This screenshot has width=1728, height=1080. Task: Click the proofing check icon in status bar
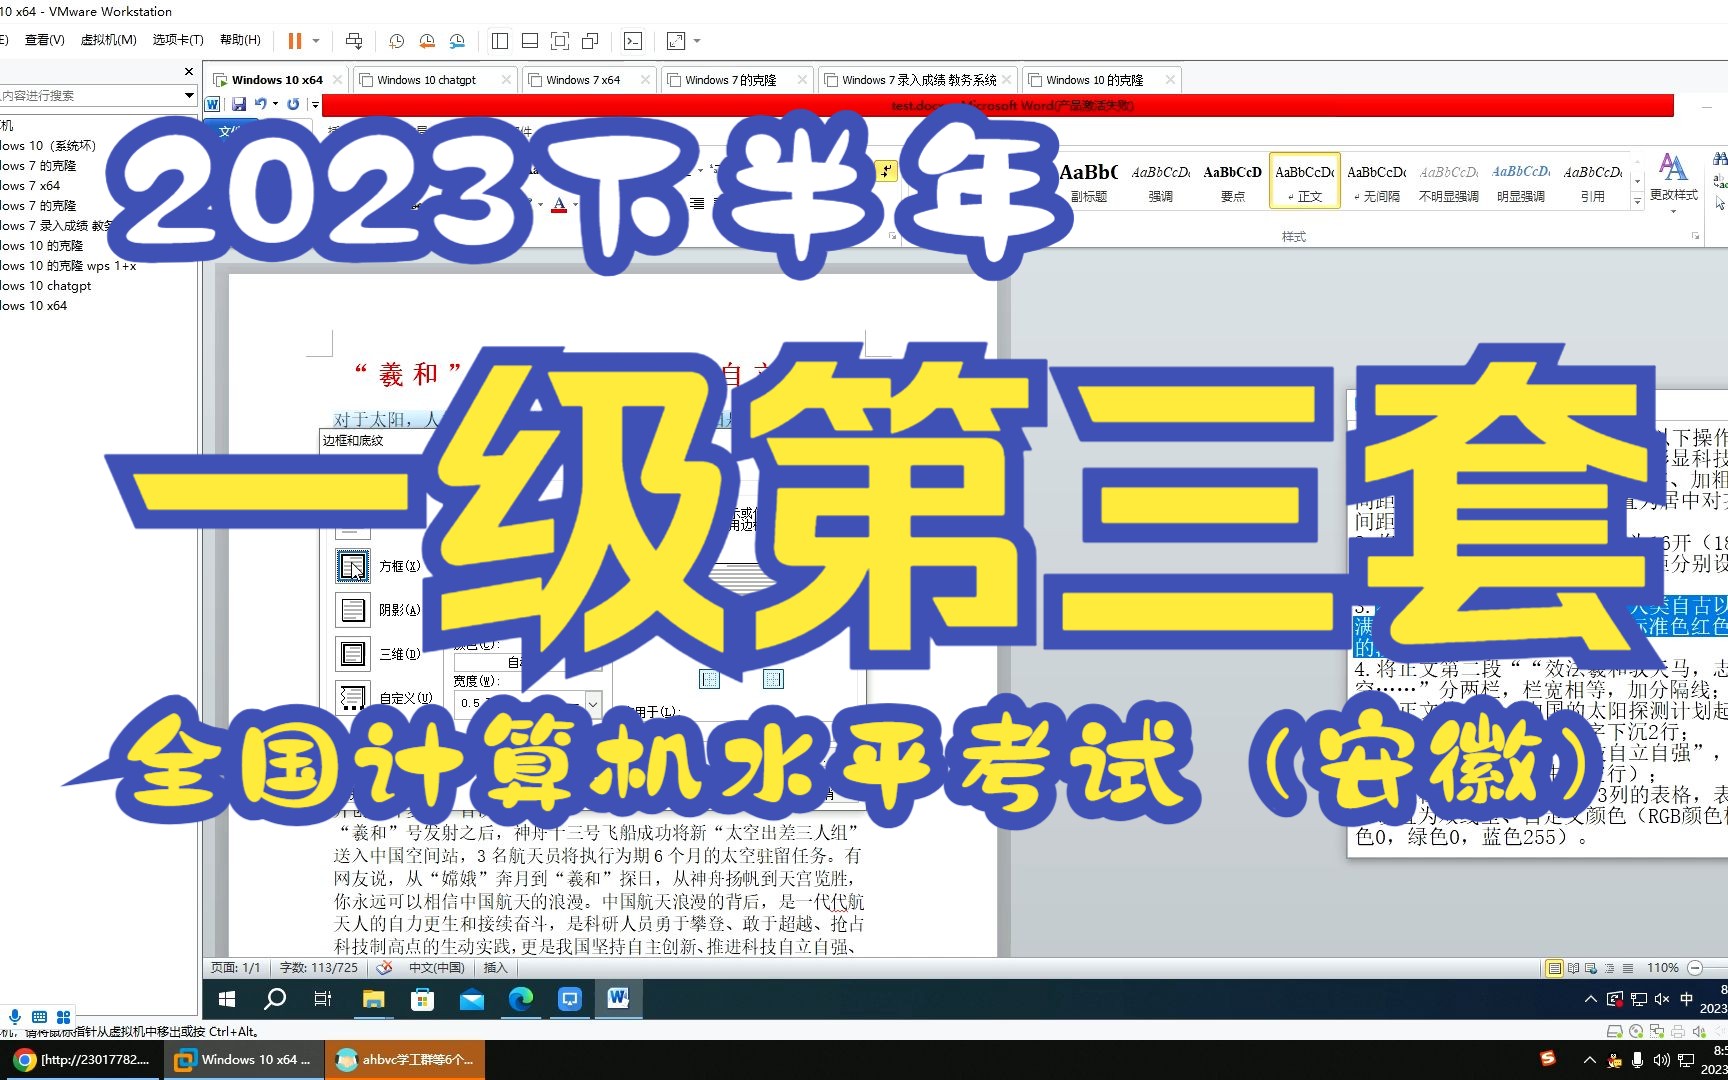tap(384, 968)
